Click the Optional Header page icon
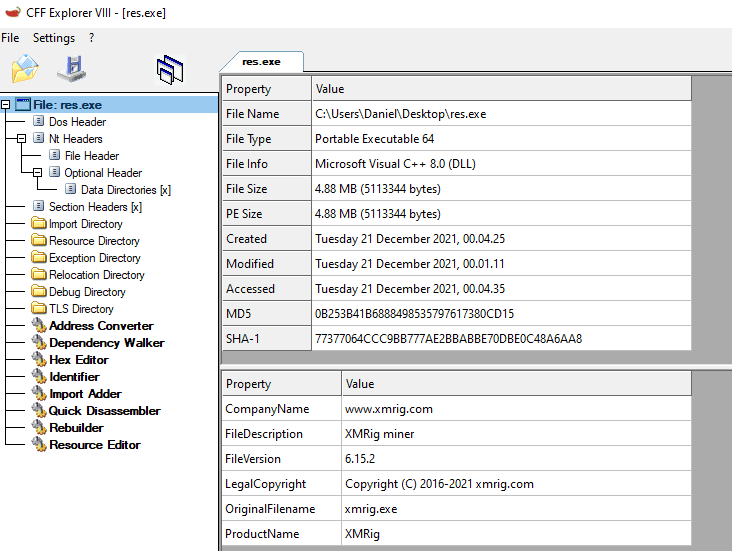The width and height of the screenshot is (732, 551). coord(55,172)
